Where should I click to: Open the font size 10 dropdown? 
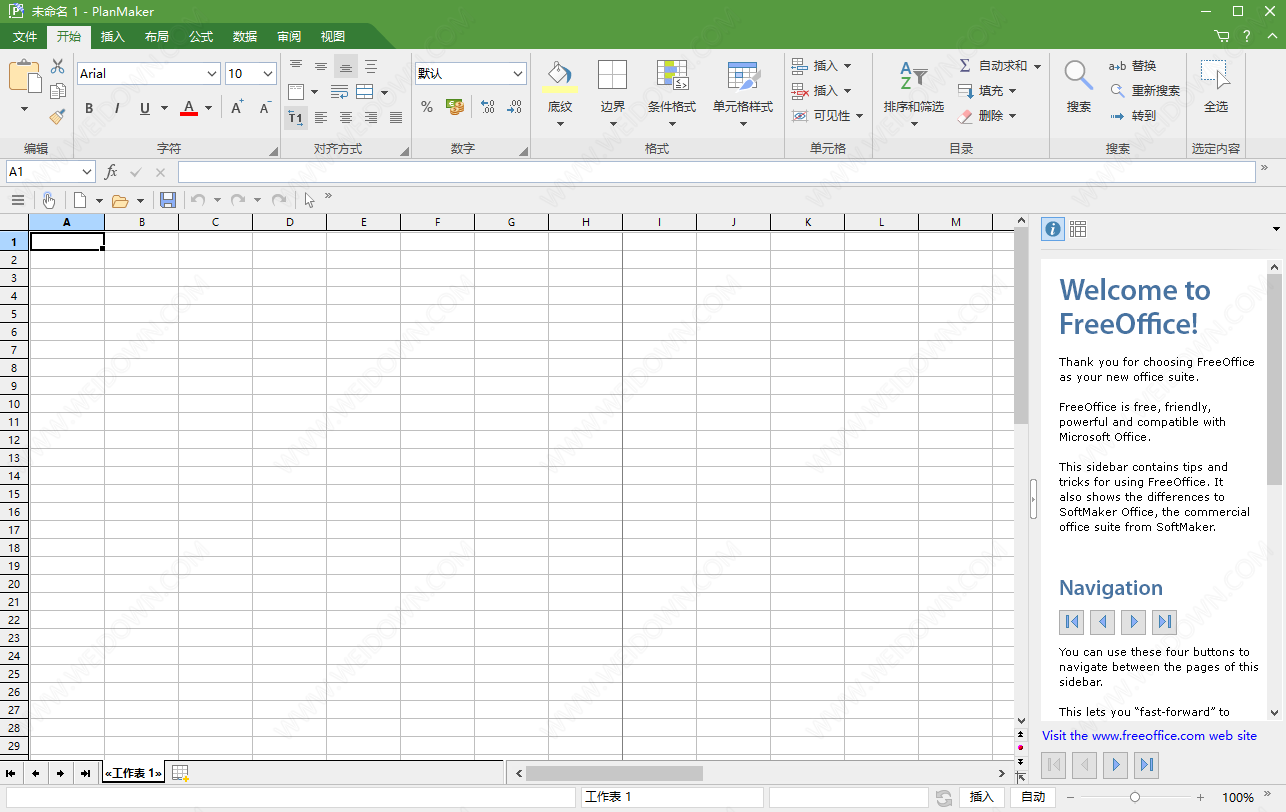(x=268, y=73)
